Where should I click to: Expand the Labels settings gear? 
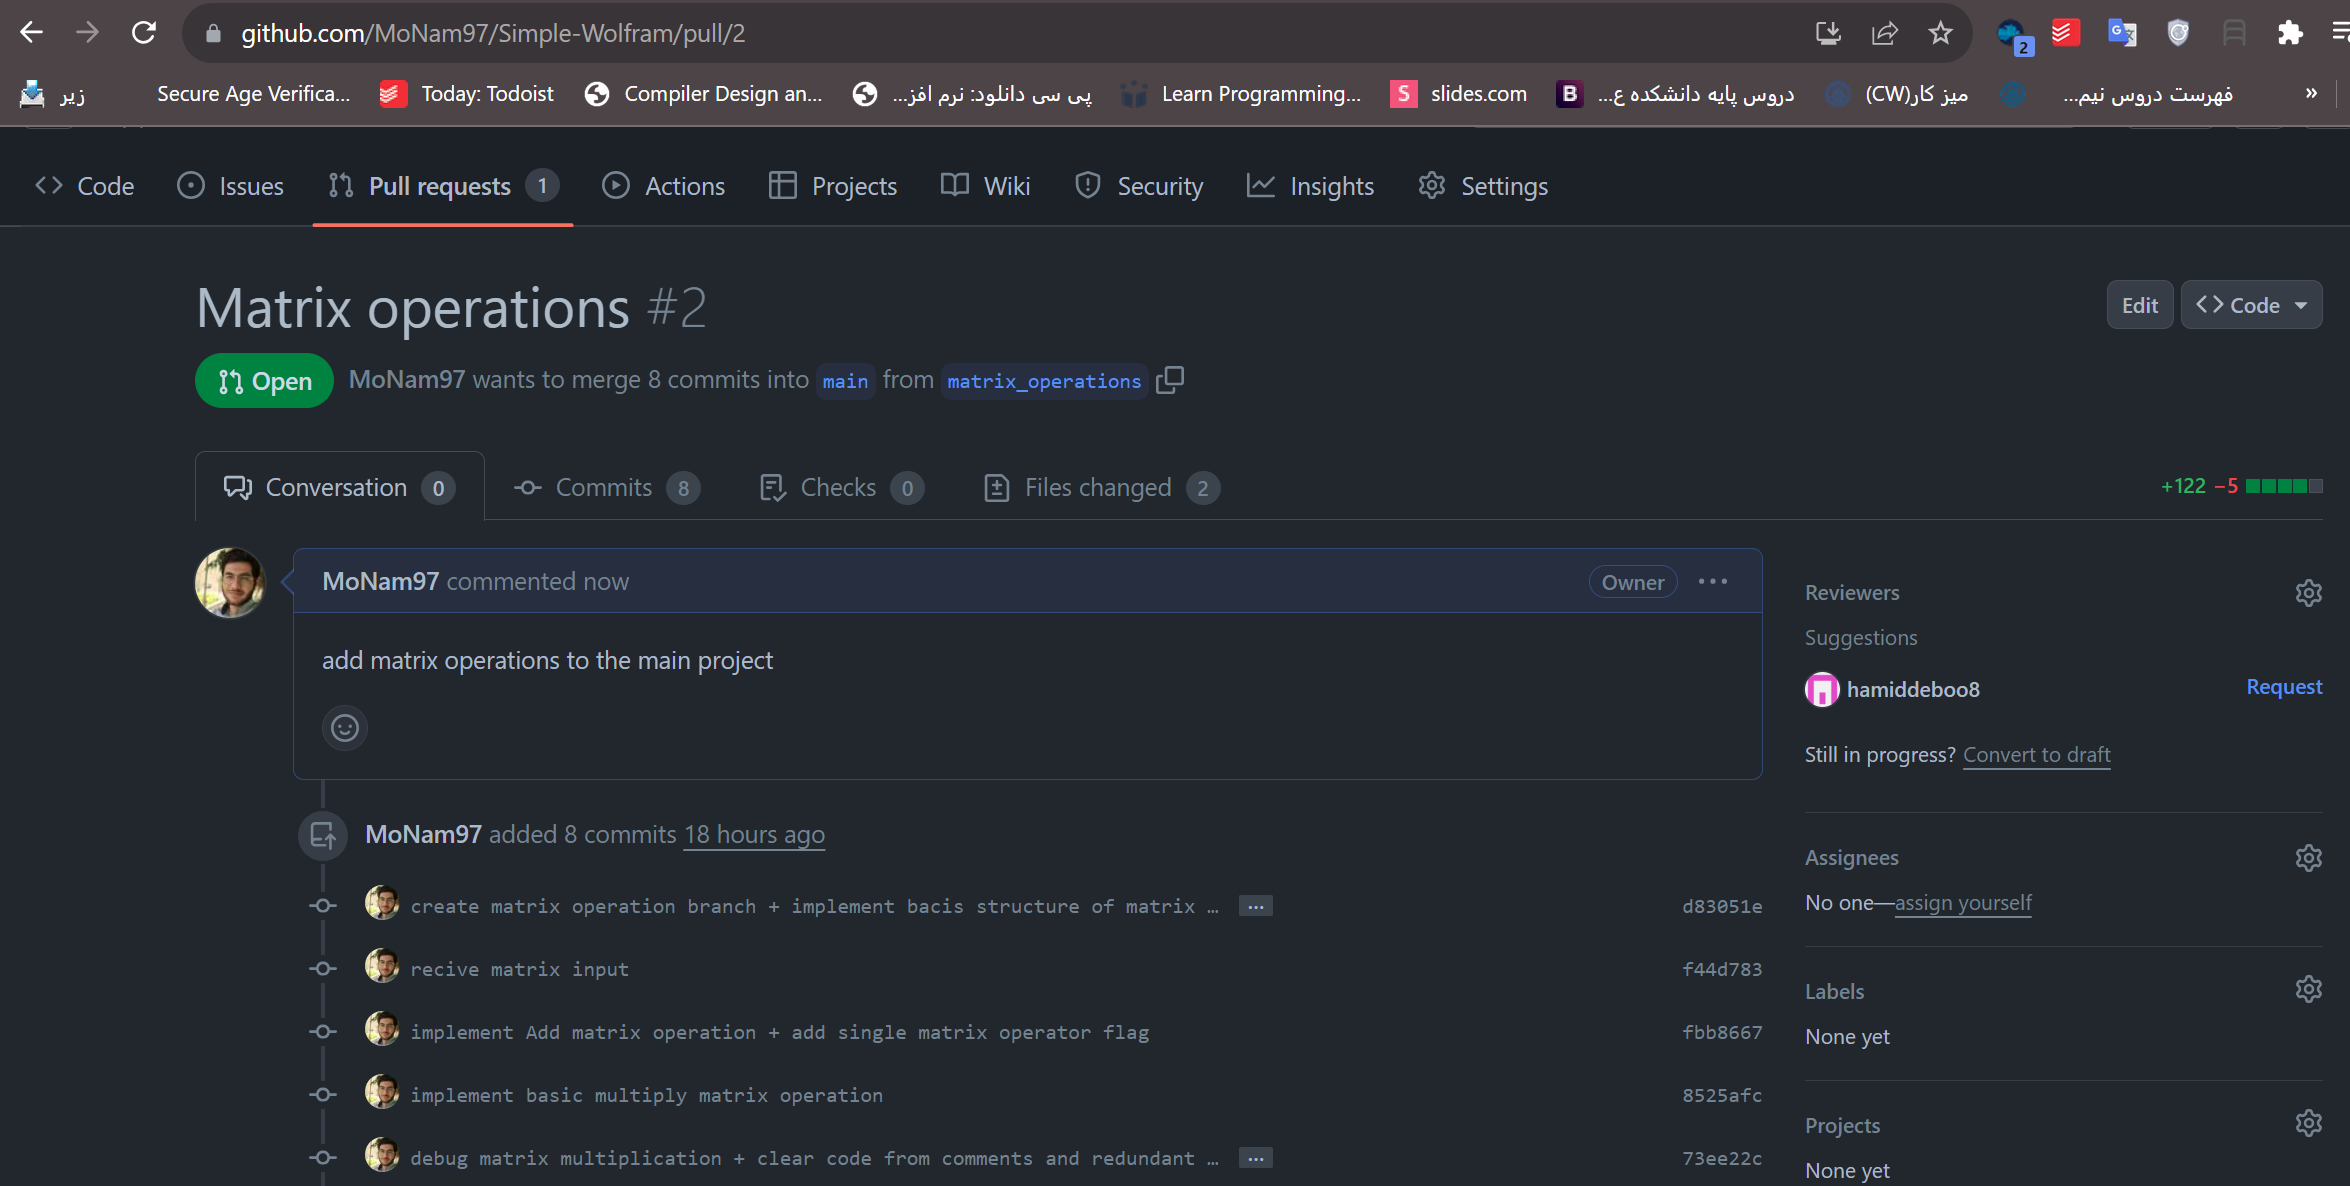2309,991
